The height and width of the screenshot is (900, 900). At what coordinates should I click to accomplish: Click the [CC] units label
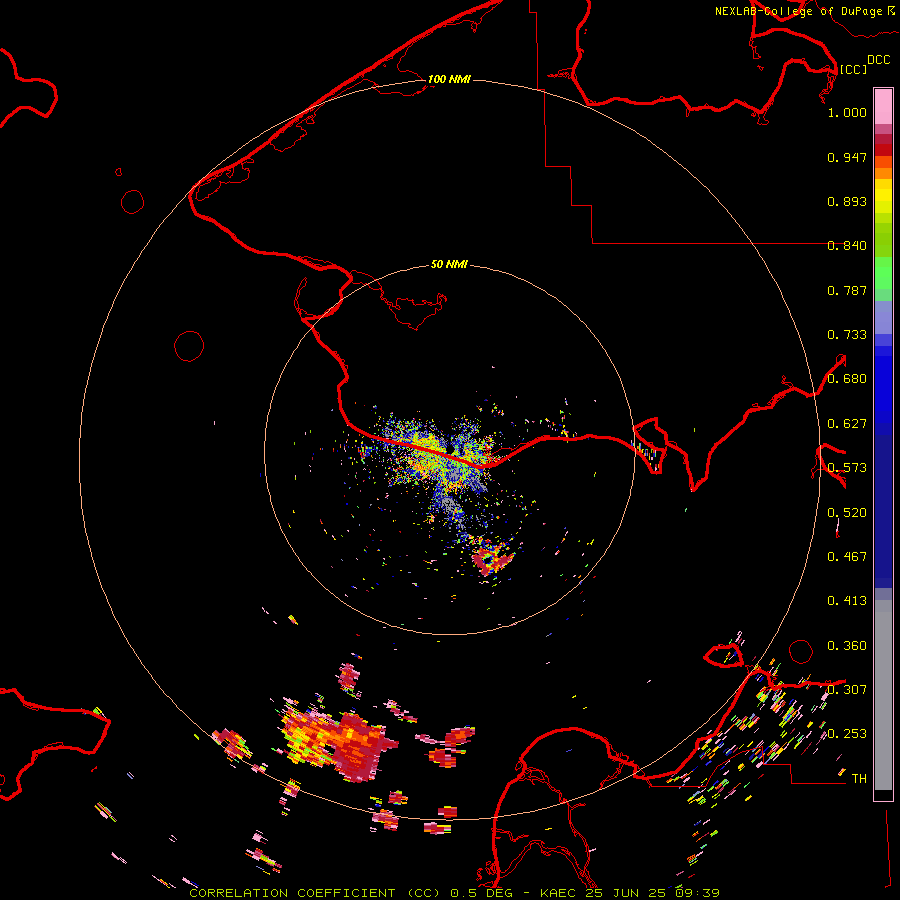click(853, 69)
